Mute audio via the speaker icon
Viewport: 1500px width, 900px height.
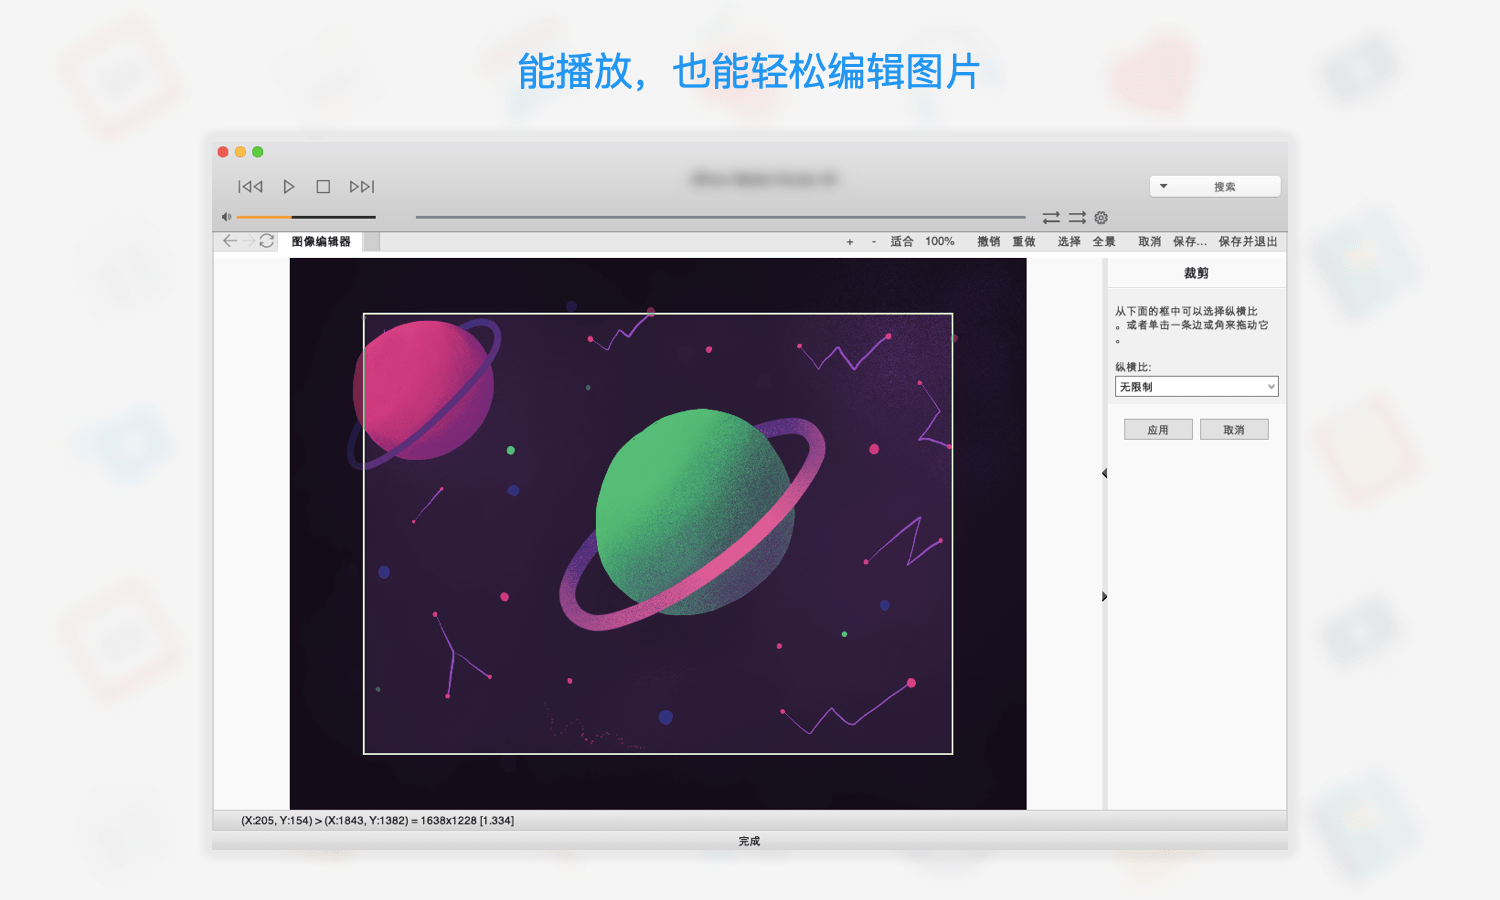point(226,216)
